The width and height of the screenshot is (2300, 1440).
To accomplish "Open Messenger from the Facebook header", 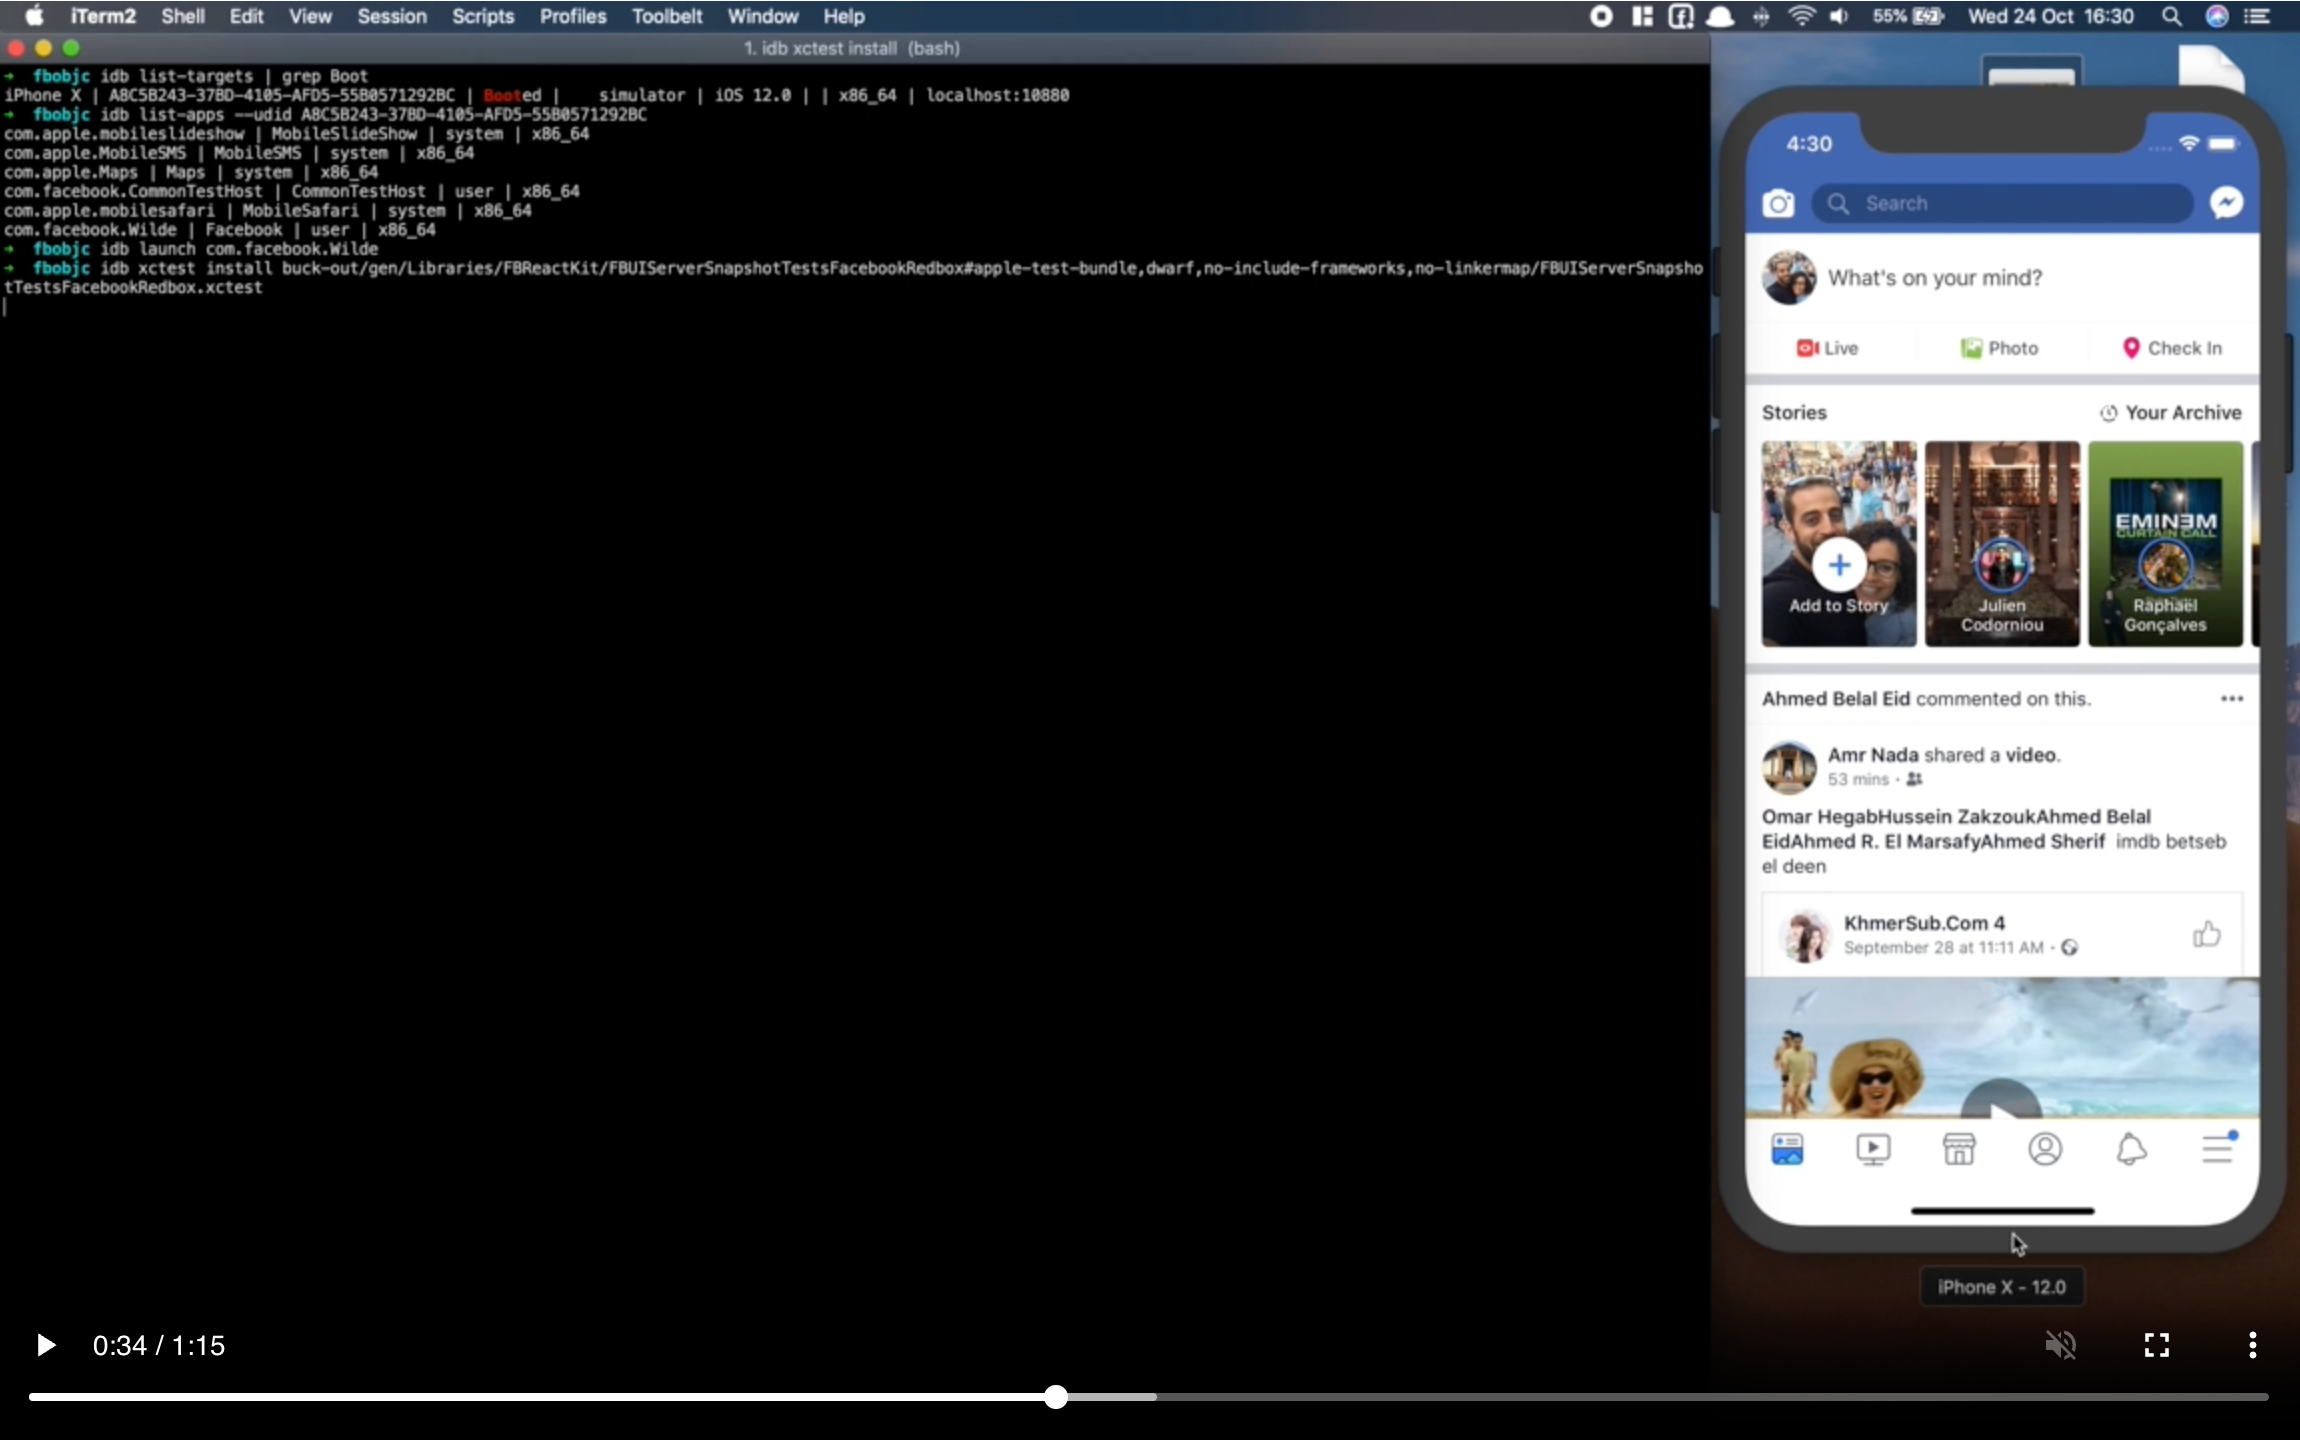I will point(2226,203).
